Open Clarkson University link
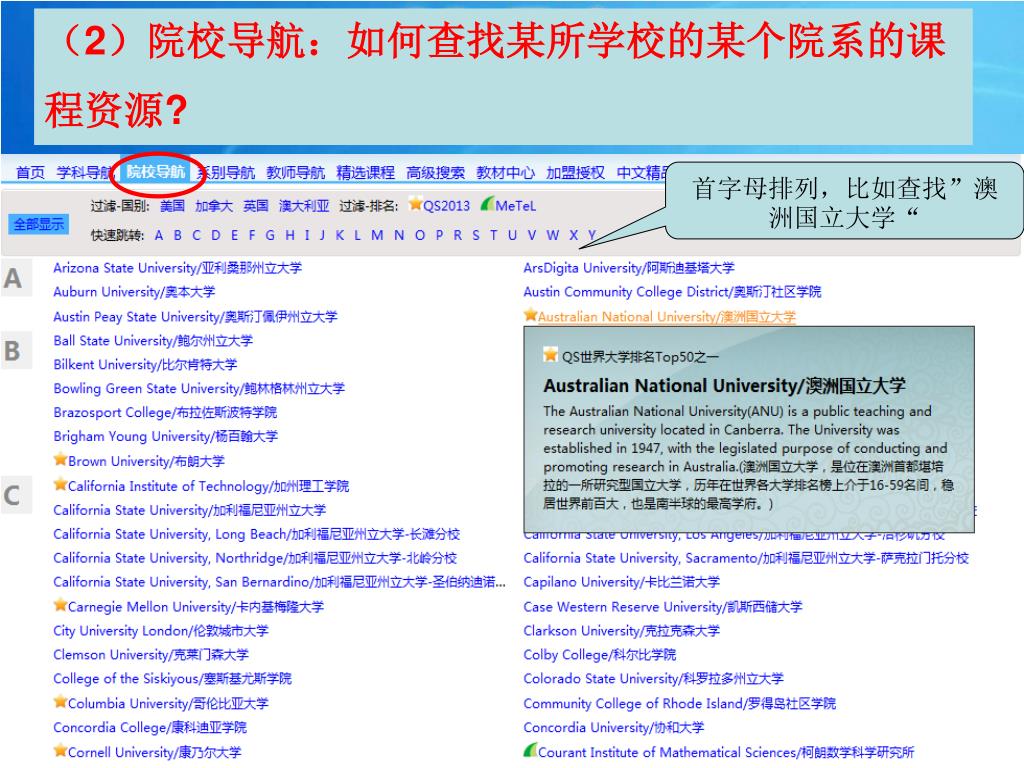Screen dimensions: 1024x768 (622, 631)
